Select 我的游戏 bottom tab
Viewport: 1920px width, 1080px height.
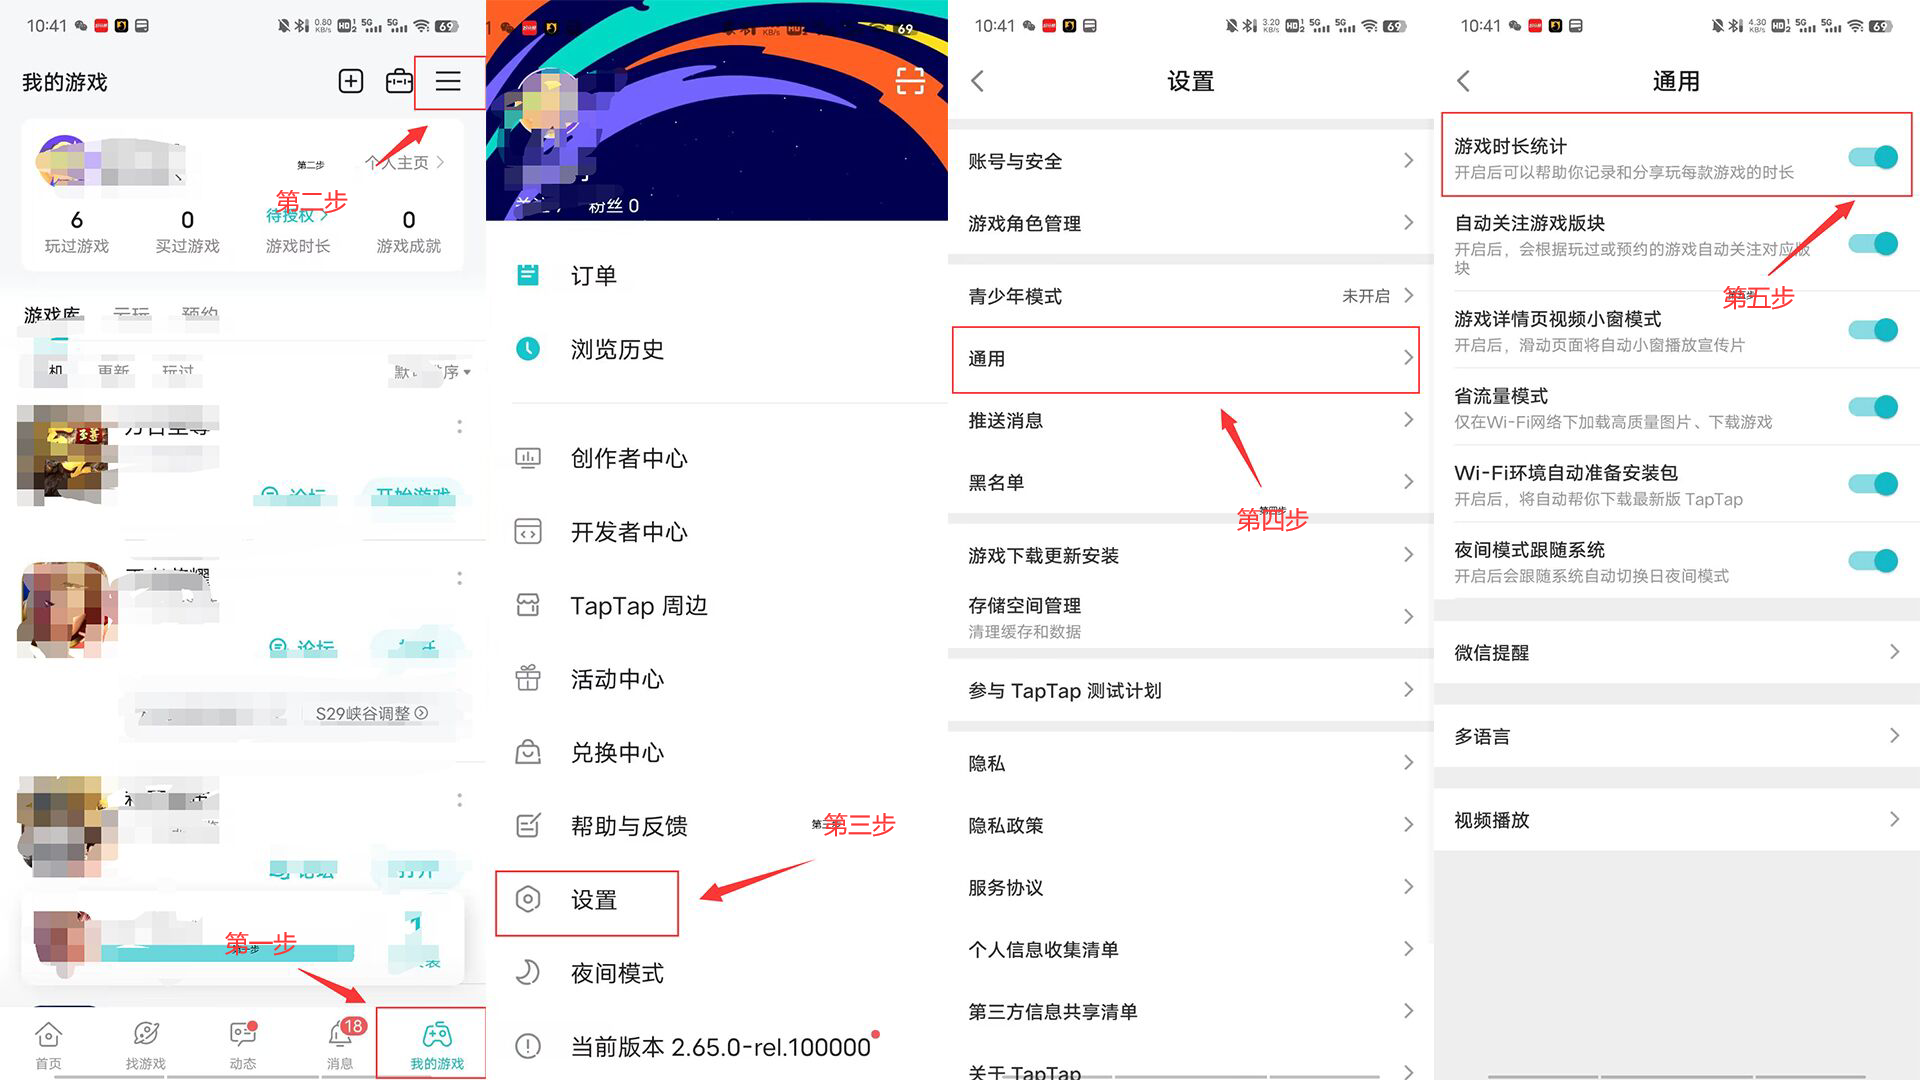point(437,1045)
